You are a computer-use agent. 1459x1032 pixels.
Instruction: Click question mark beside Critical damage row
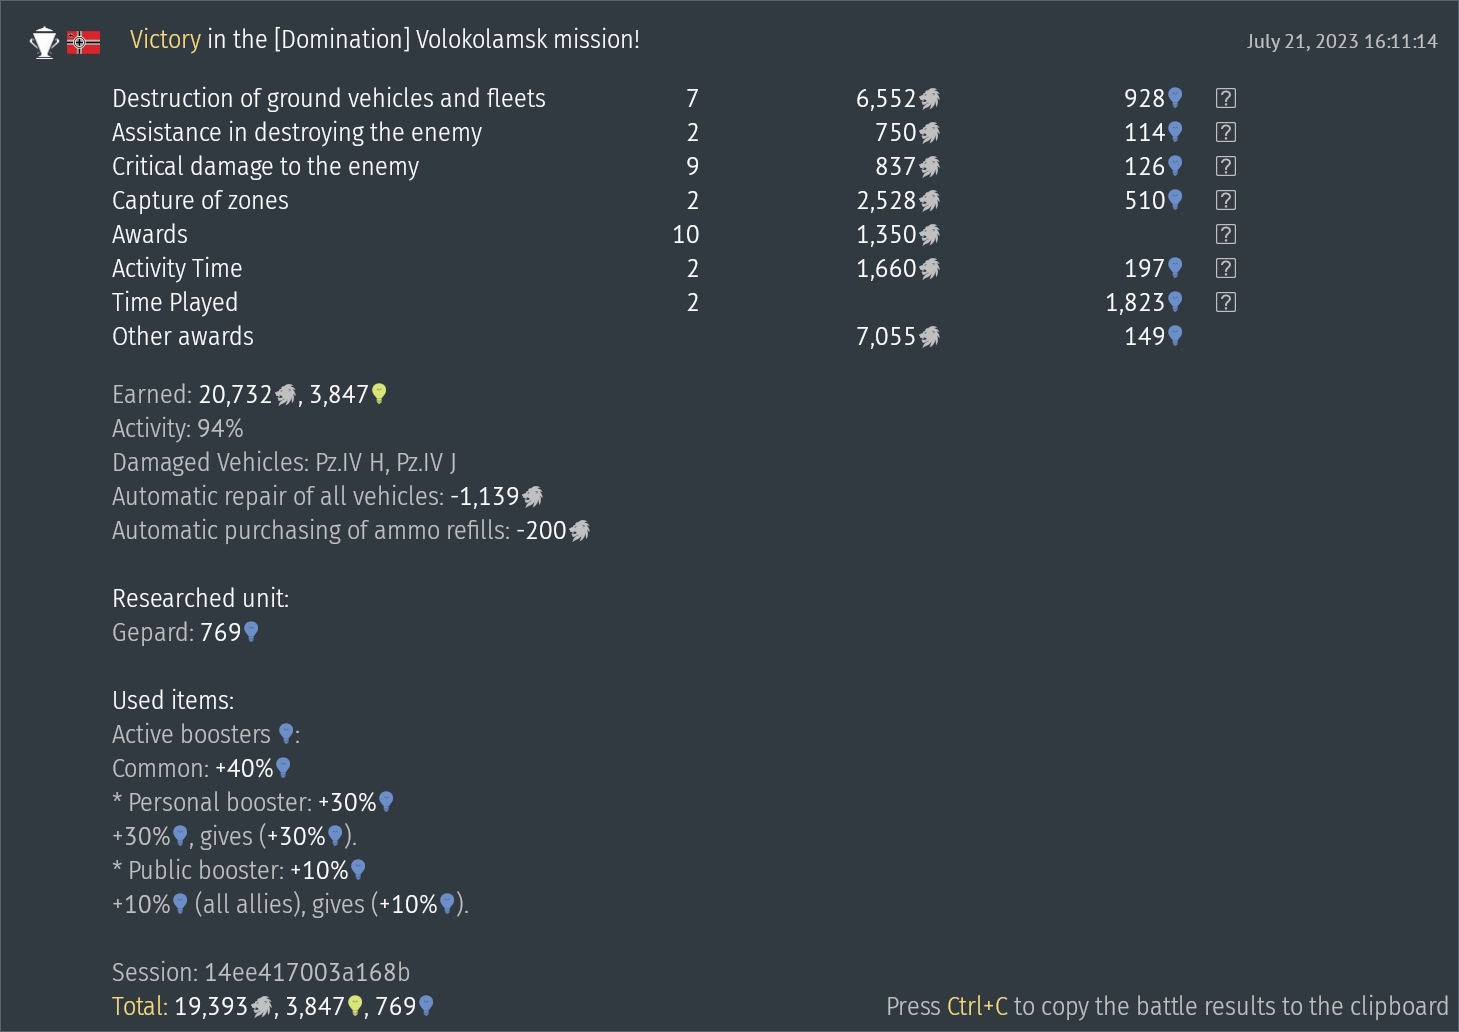click(1225, 166)
